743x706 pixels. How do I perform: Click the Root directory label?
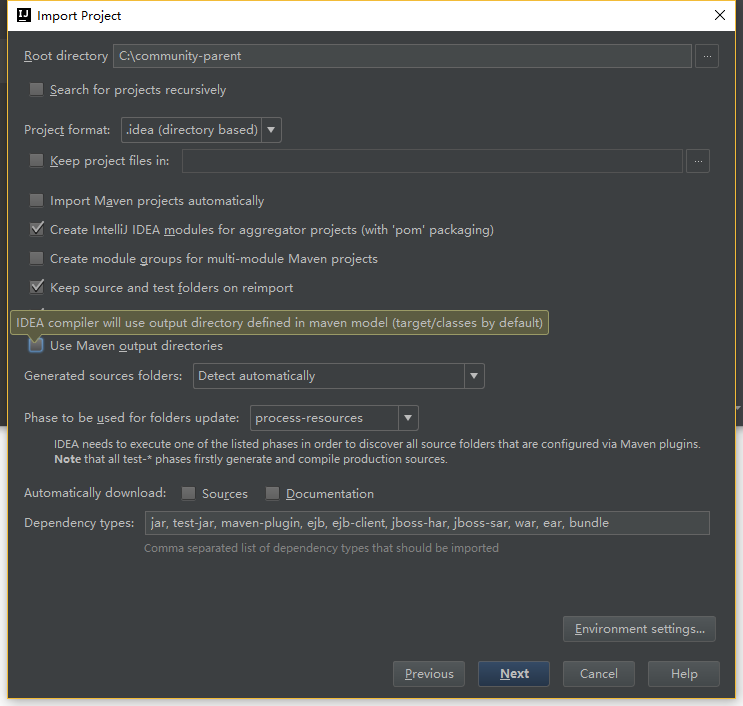pos(66,56)
